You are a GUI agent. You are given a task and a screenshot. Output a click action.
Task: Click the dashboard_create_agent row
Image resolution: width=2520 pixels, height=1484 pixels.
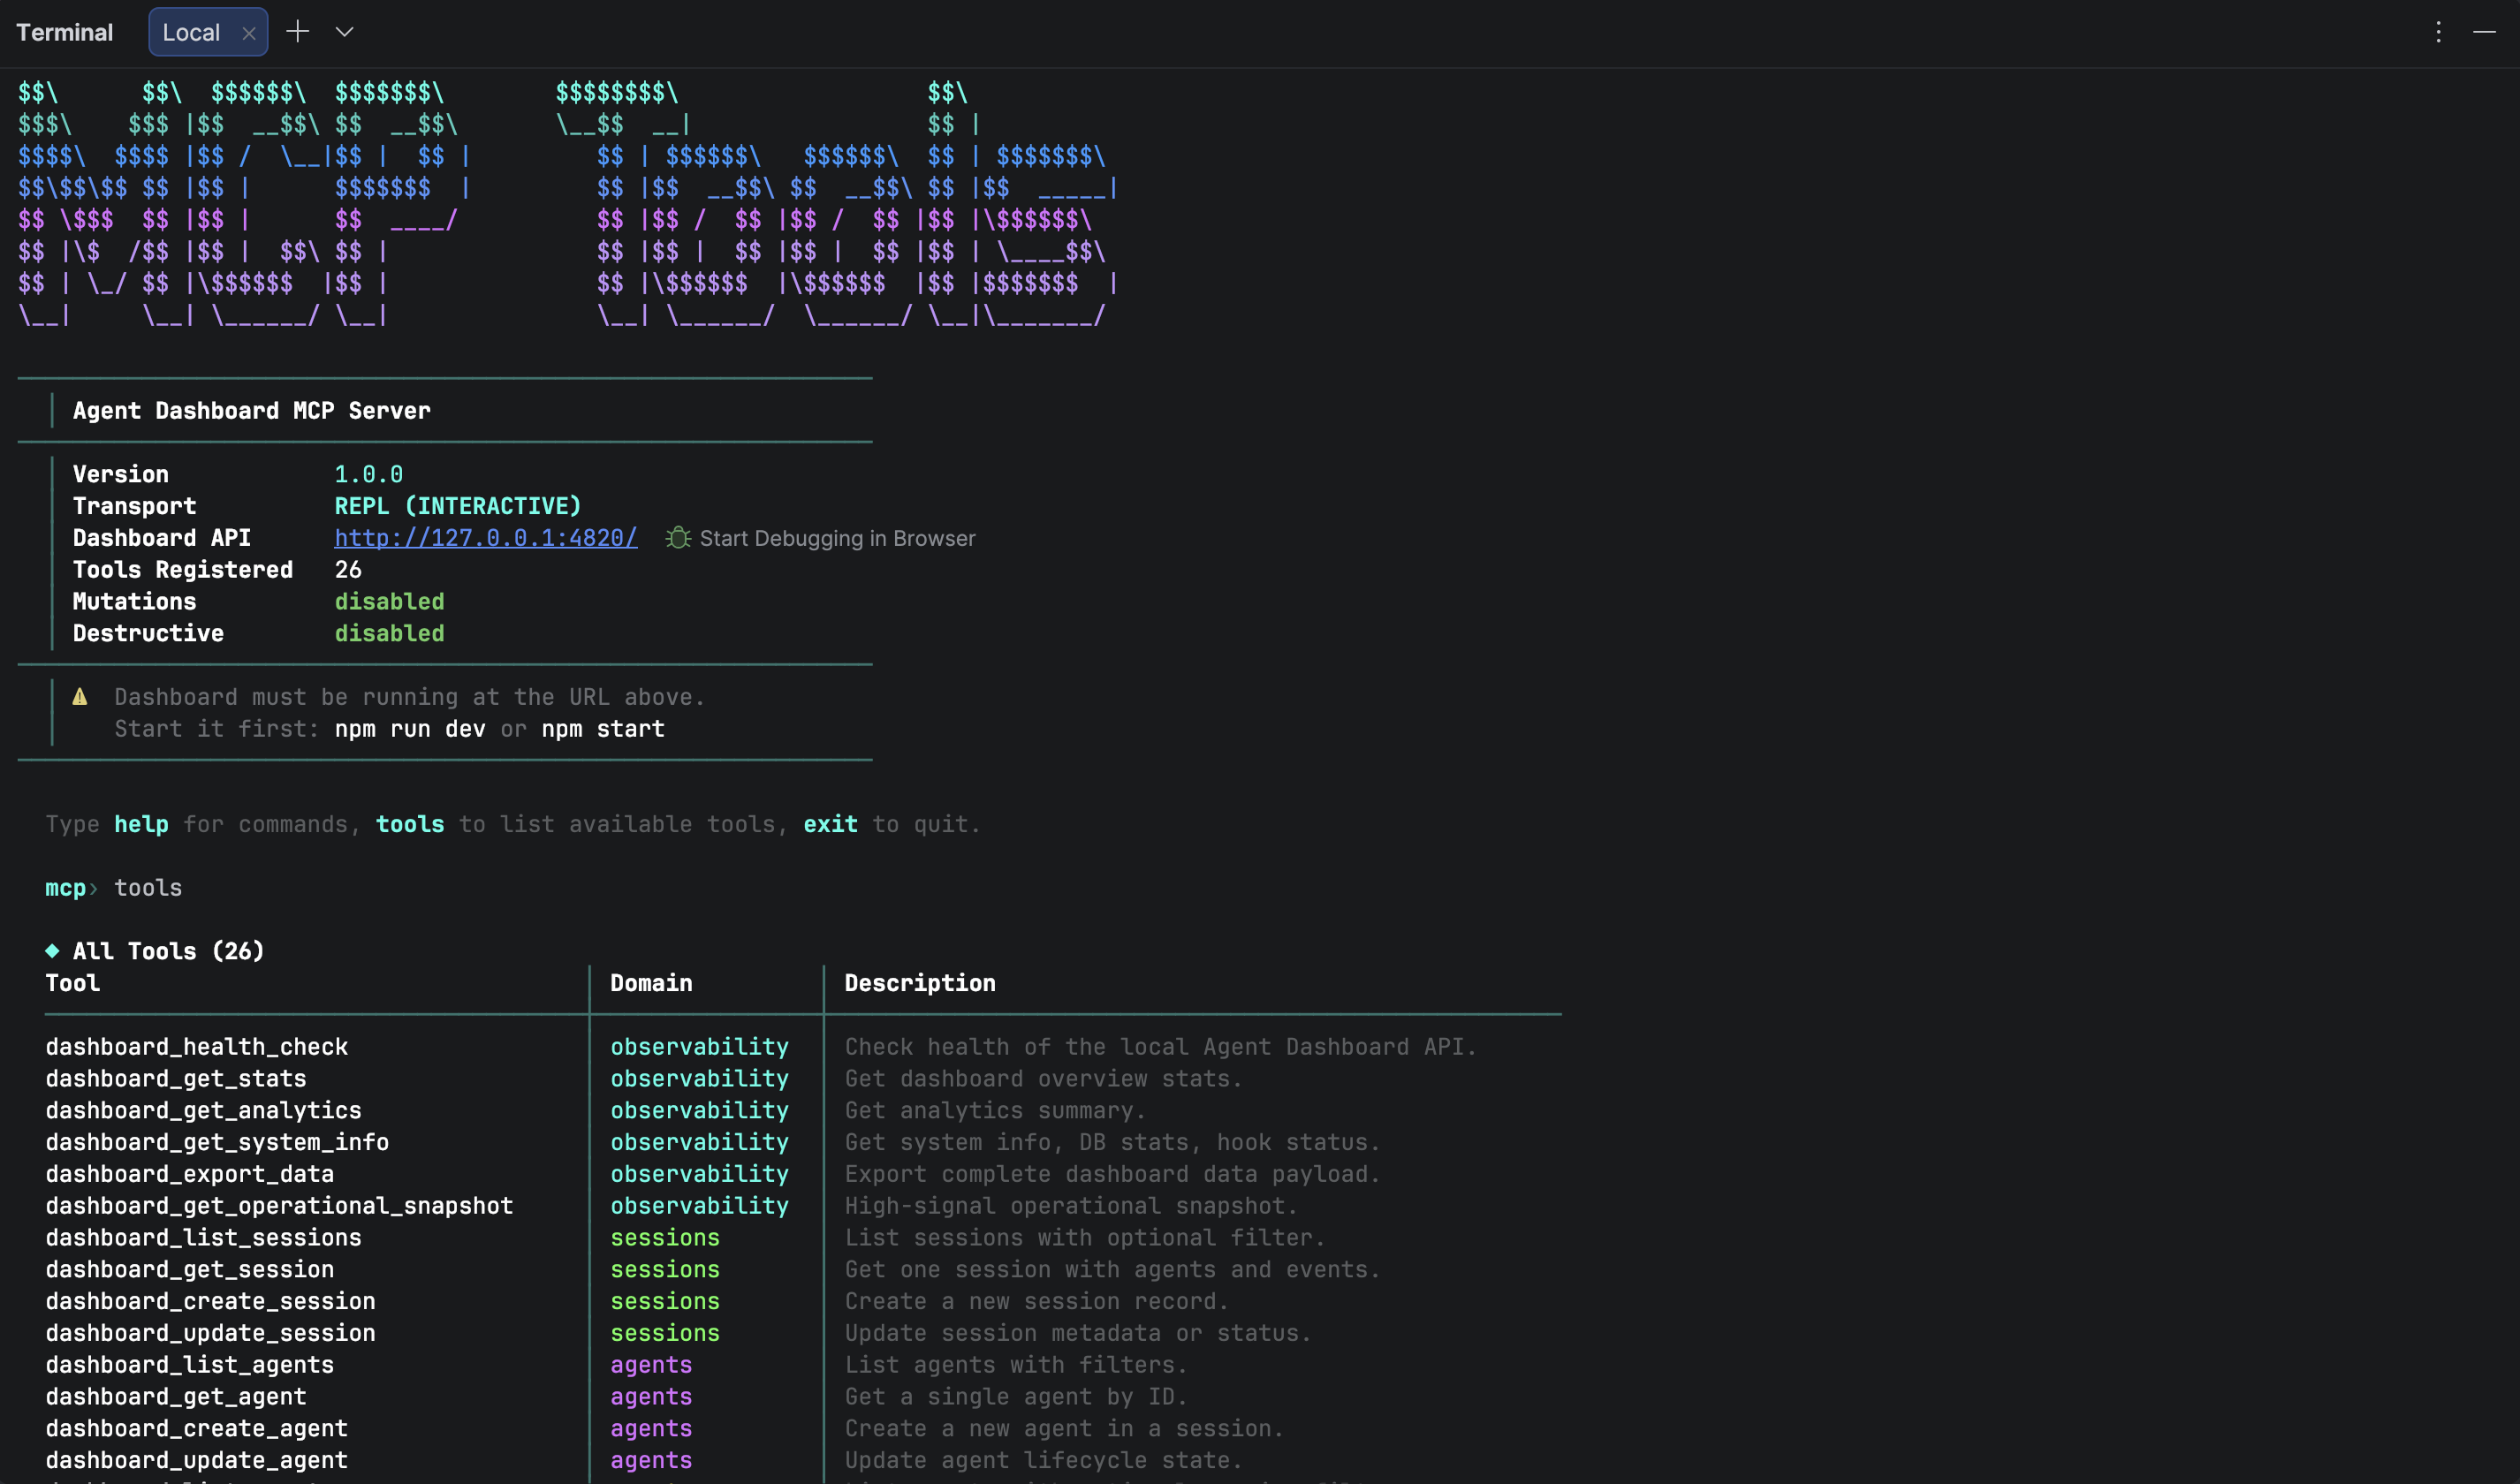[197, 1428]
